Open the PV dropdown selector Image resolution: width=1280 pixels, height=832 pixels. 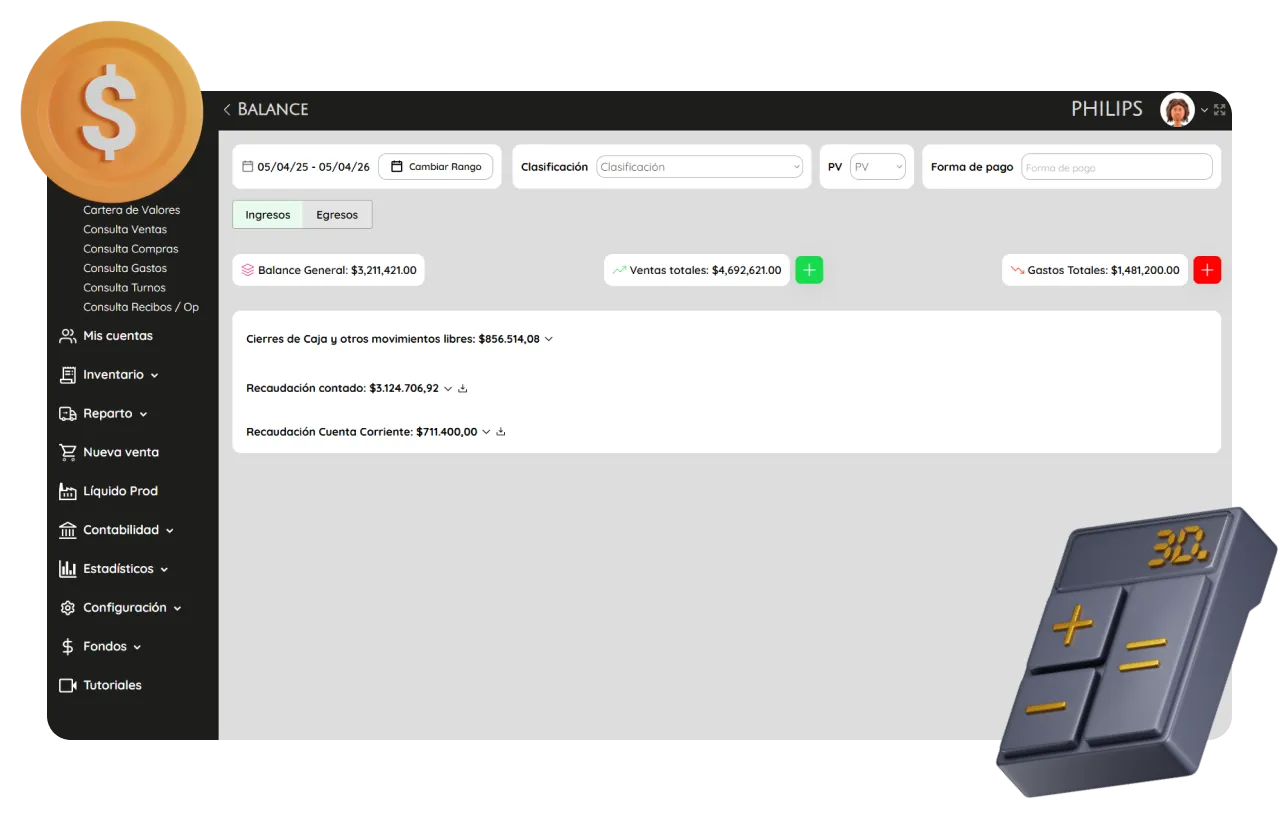pos(877,167)
